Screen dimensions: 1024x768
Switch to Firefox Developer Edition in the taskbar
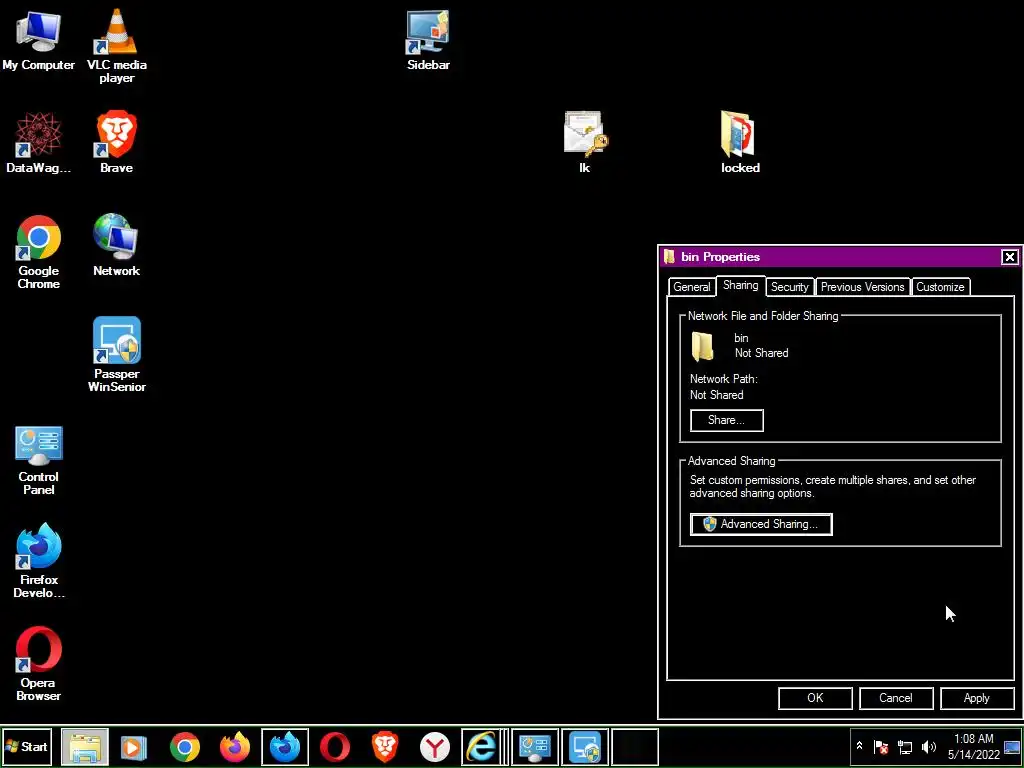285,746
